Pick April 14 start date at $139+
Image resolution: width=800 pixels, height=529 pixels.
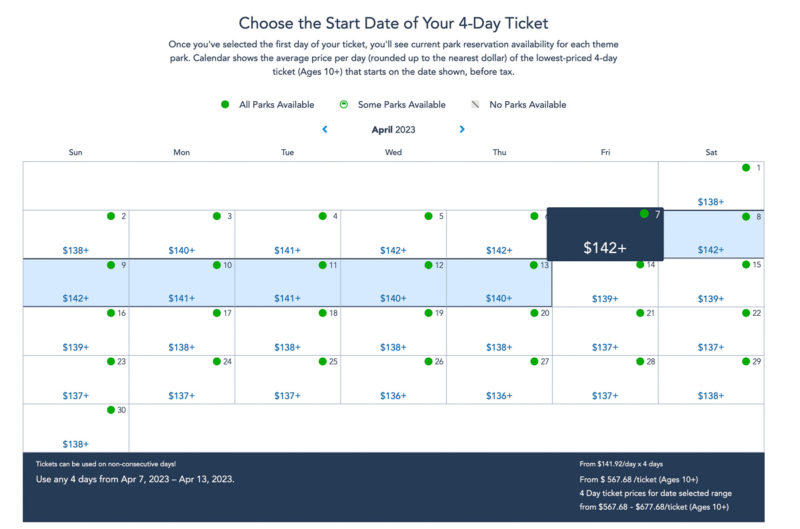(605, 284)
